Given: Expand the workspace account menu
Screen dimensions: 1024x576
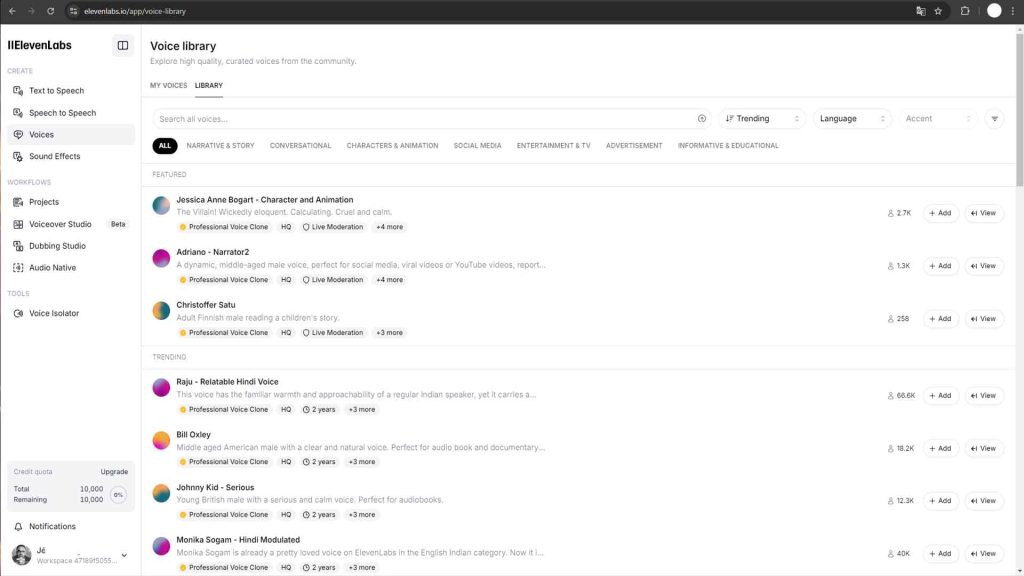Looking at the screenshot, I should click(124, 556).
